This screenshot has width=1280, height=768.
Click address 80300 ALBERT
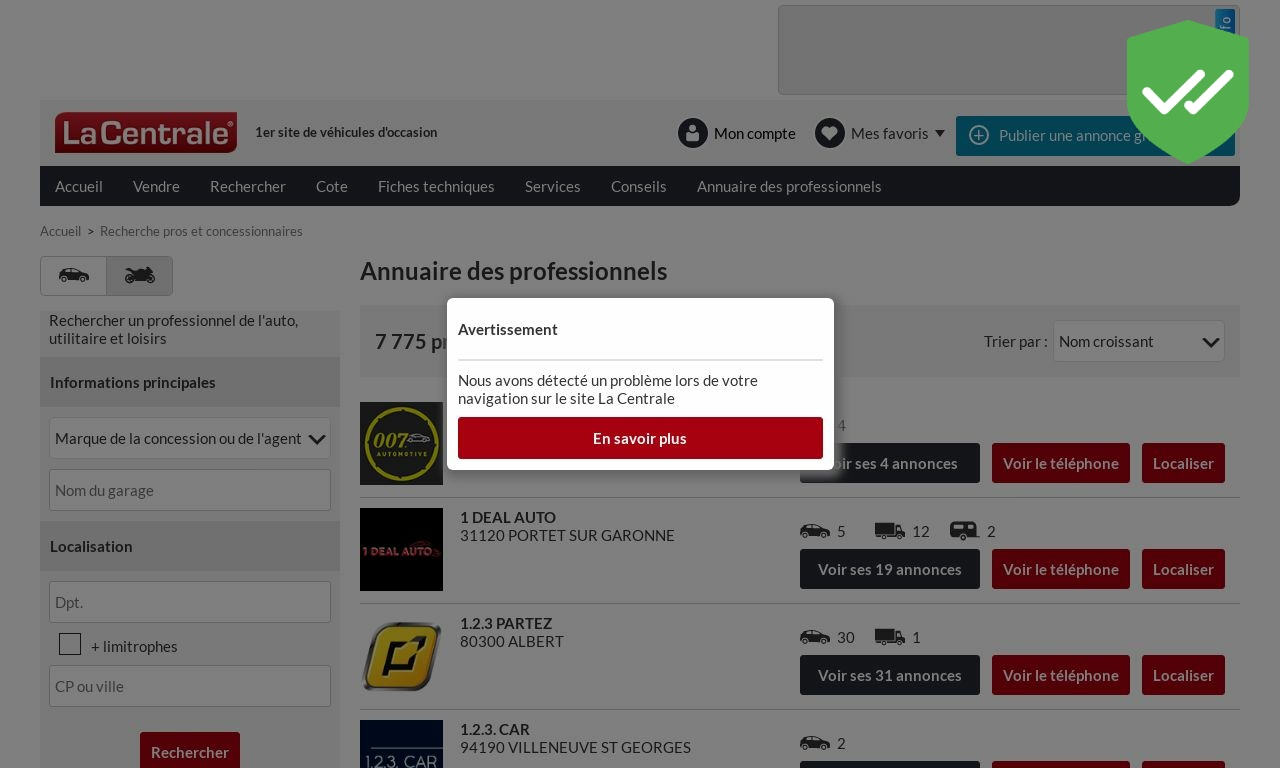(x=512, y=641)
